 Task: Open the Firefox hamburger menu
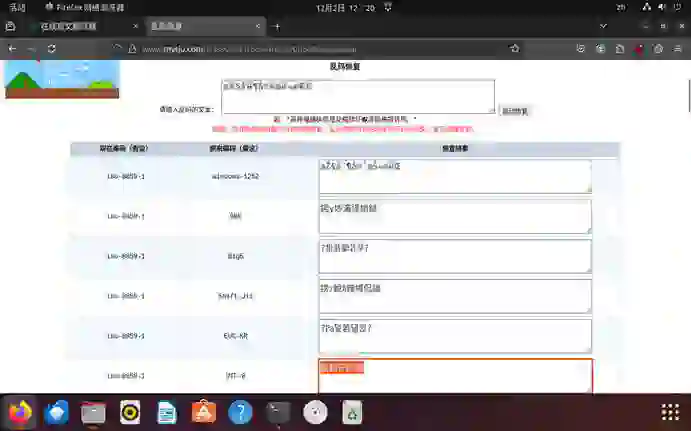pyautogui.click(x=677, y=48)
